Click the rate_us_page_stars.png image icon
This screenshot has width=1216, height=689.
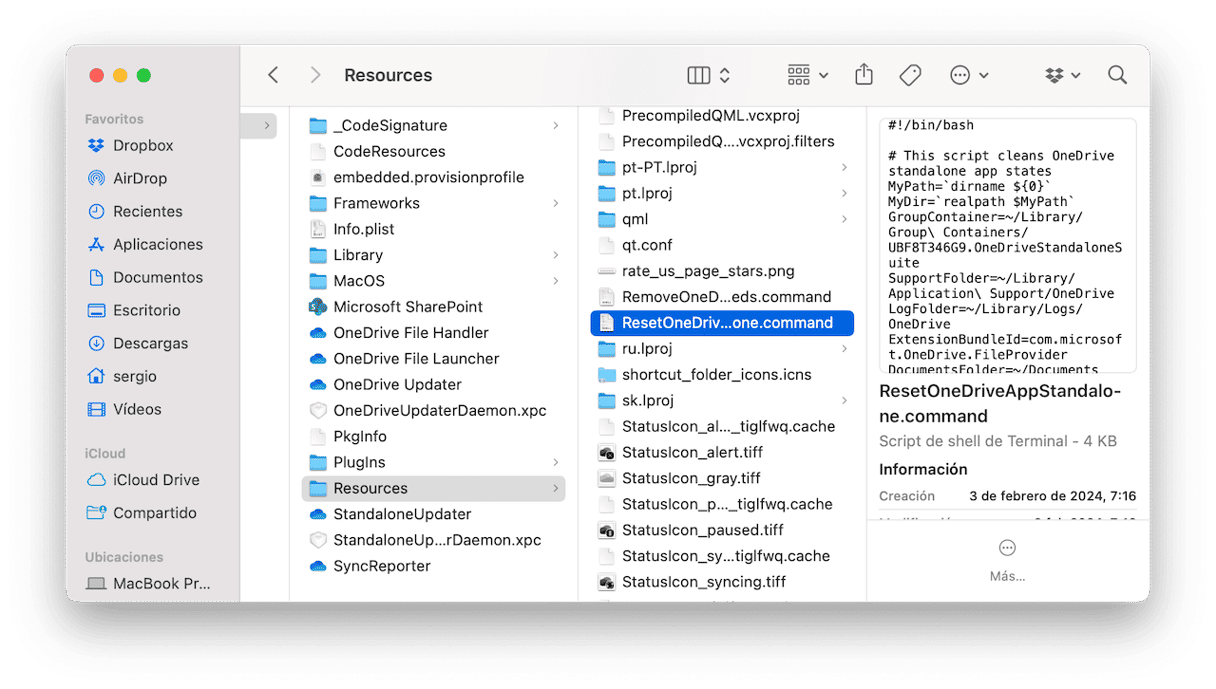tap(606, 271)
